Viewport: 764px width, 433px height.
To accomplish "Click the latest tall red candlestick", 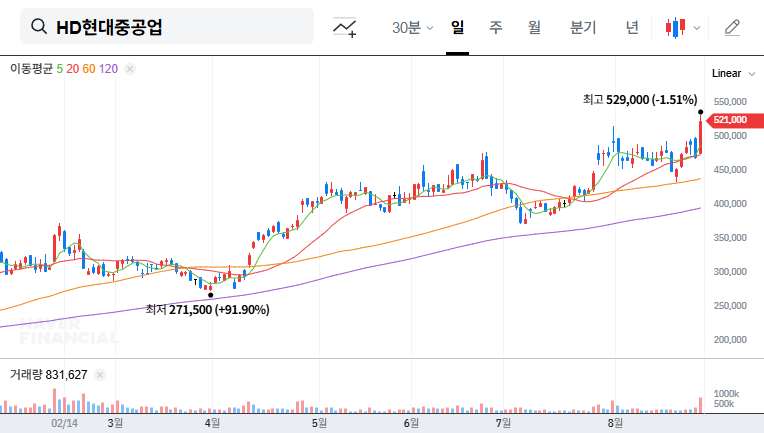I will pyautogui.click(x=700, y=135).
